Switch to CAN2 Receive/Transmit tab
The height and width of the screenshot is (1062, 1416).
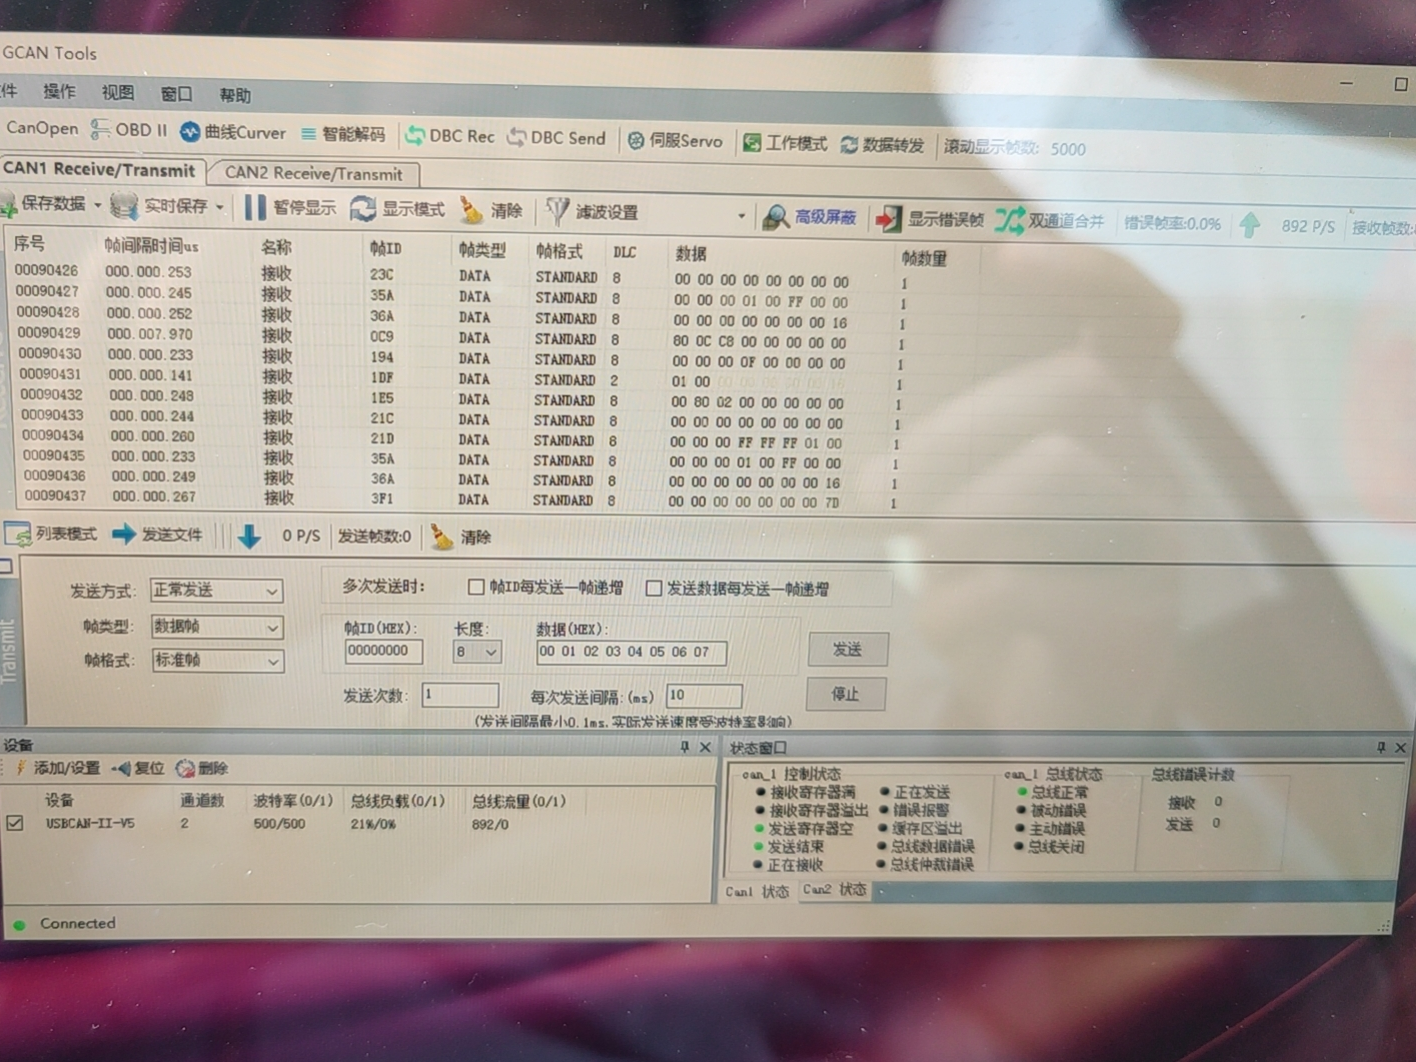[x=313, y=174]
